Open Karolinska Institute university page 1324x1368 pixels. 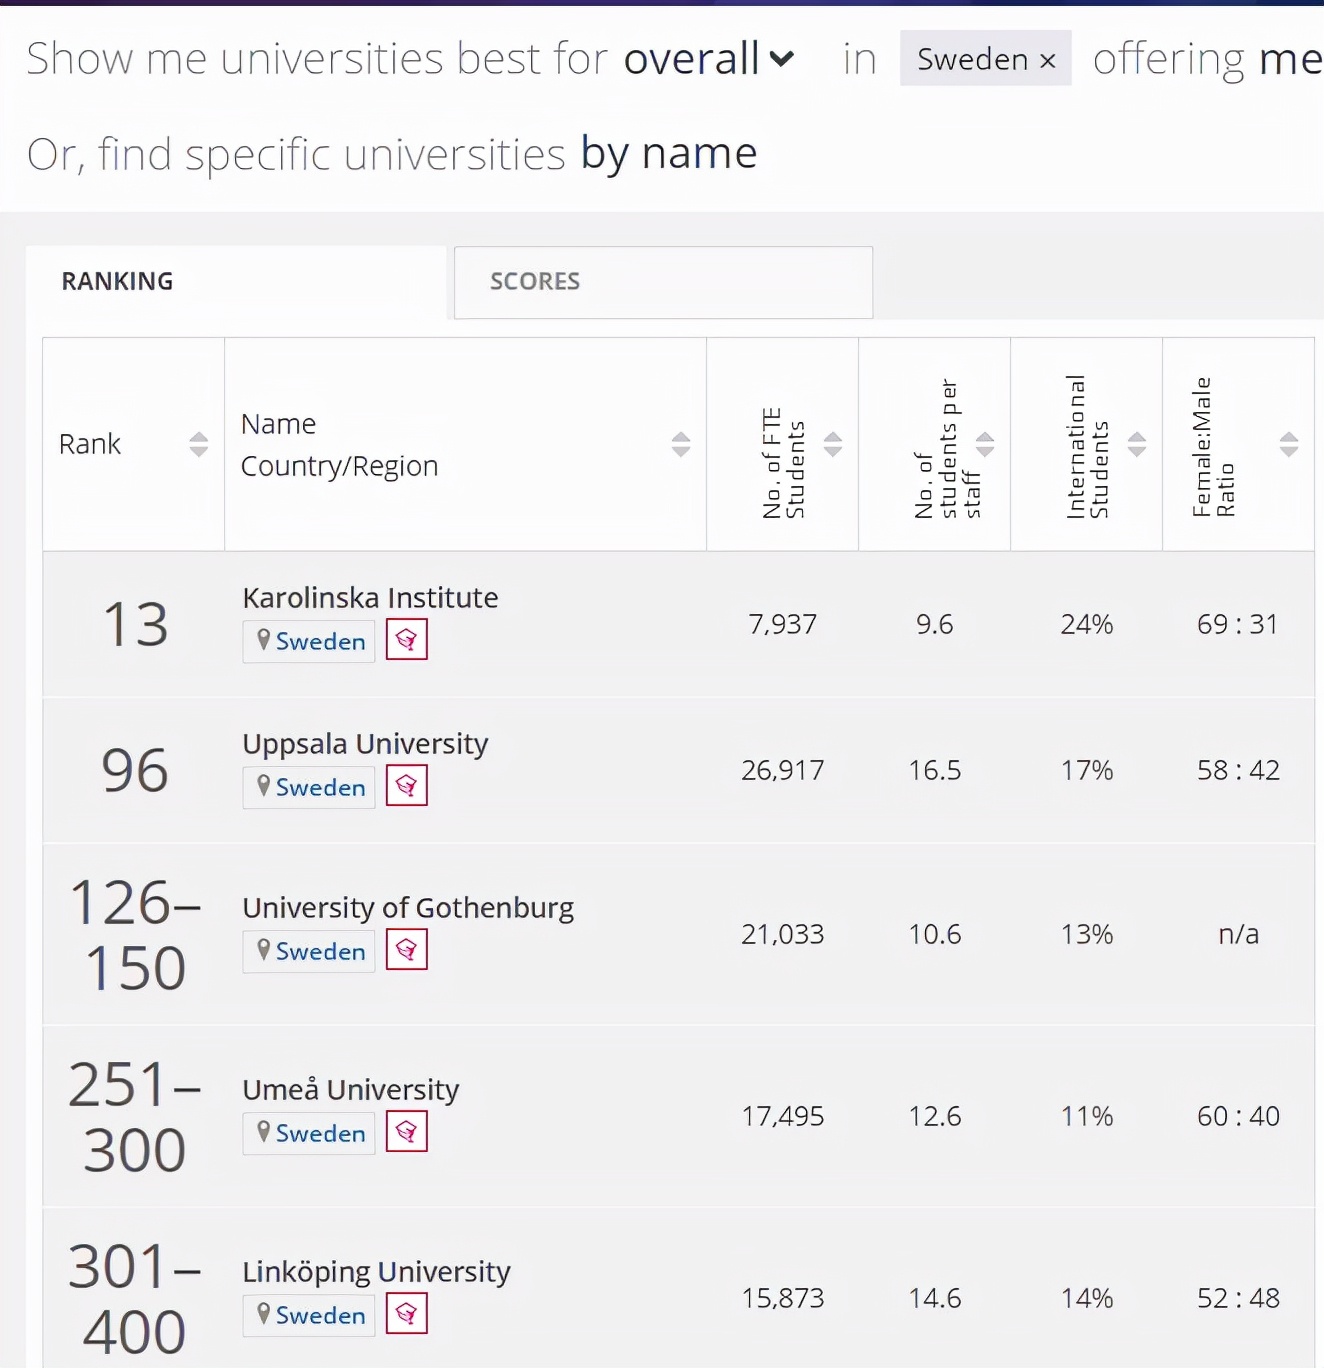click(x=370, y=598)
